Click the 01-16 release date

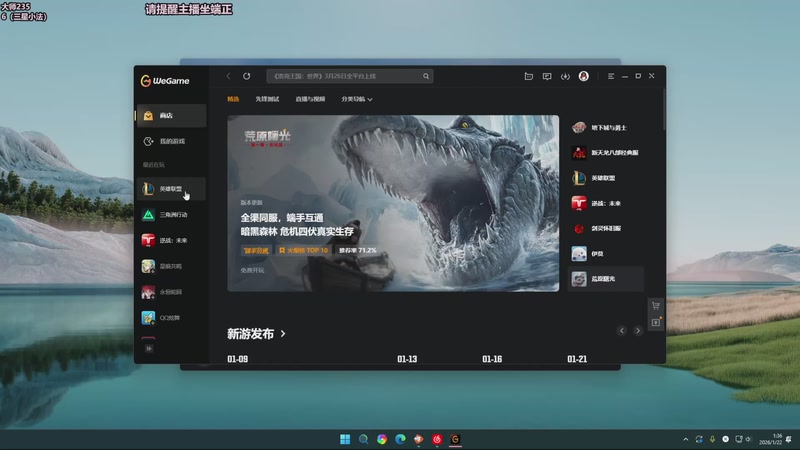coord(492,359)
